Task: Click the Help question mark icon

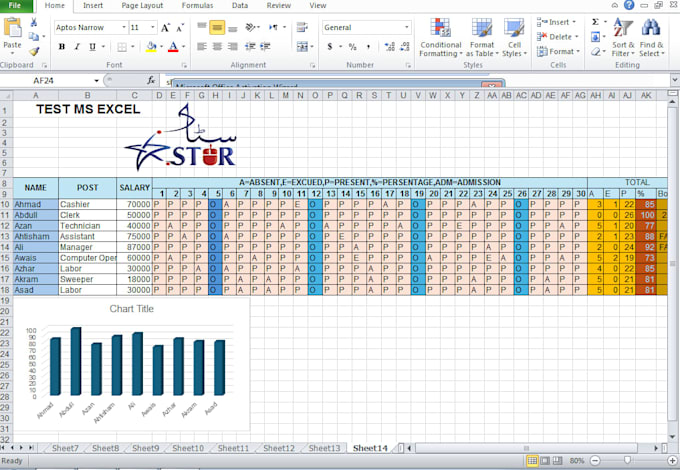Action: click(x=629, y=5)
